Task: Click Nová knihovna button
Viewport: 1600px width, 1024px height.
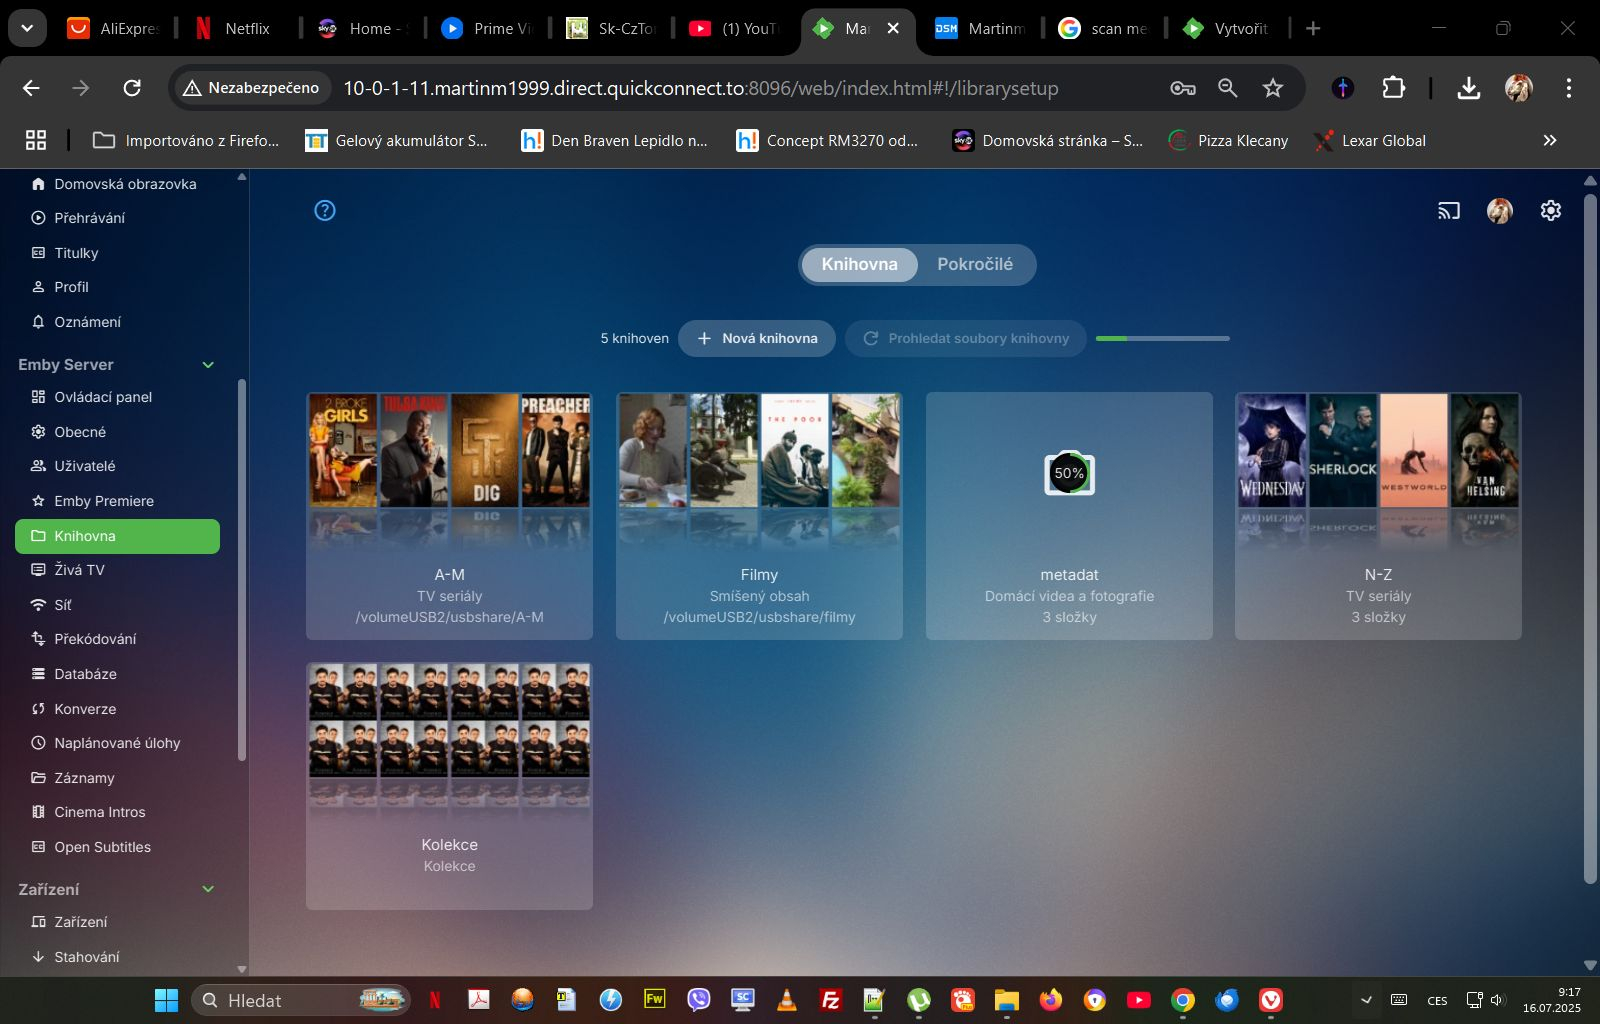Action: [x=757, y=338]
